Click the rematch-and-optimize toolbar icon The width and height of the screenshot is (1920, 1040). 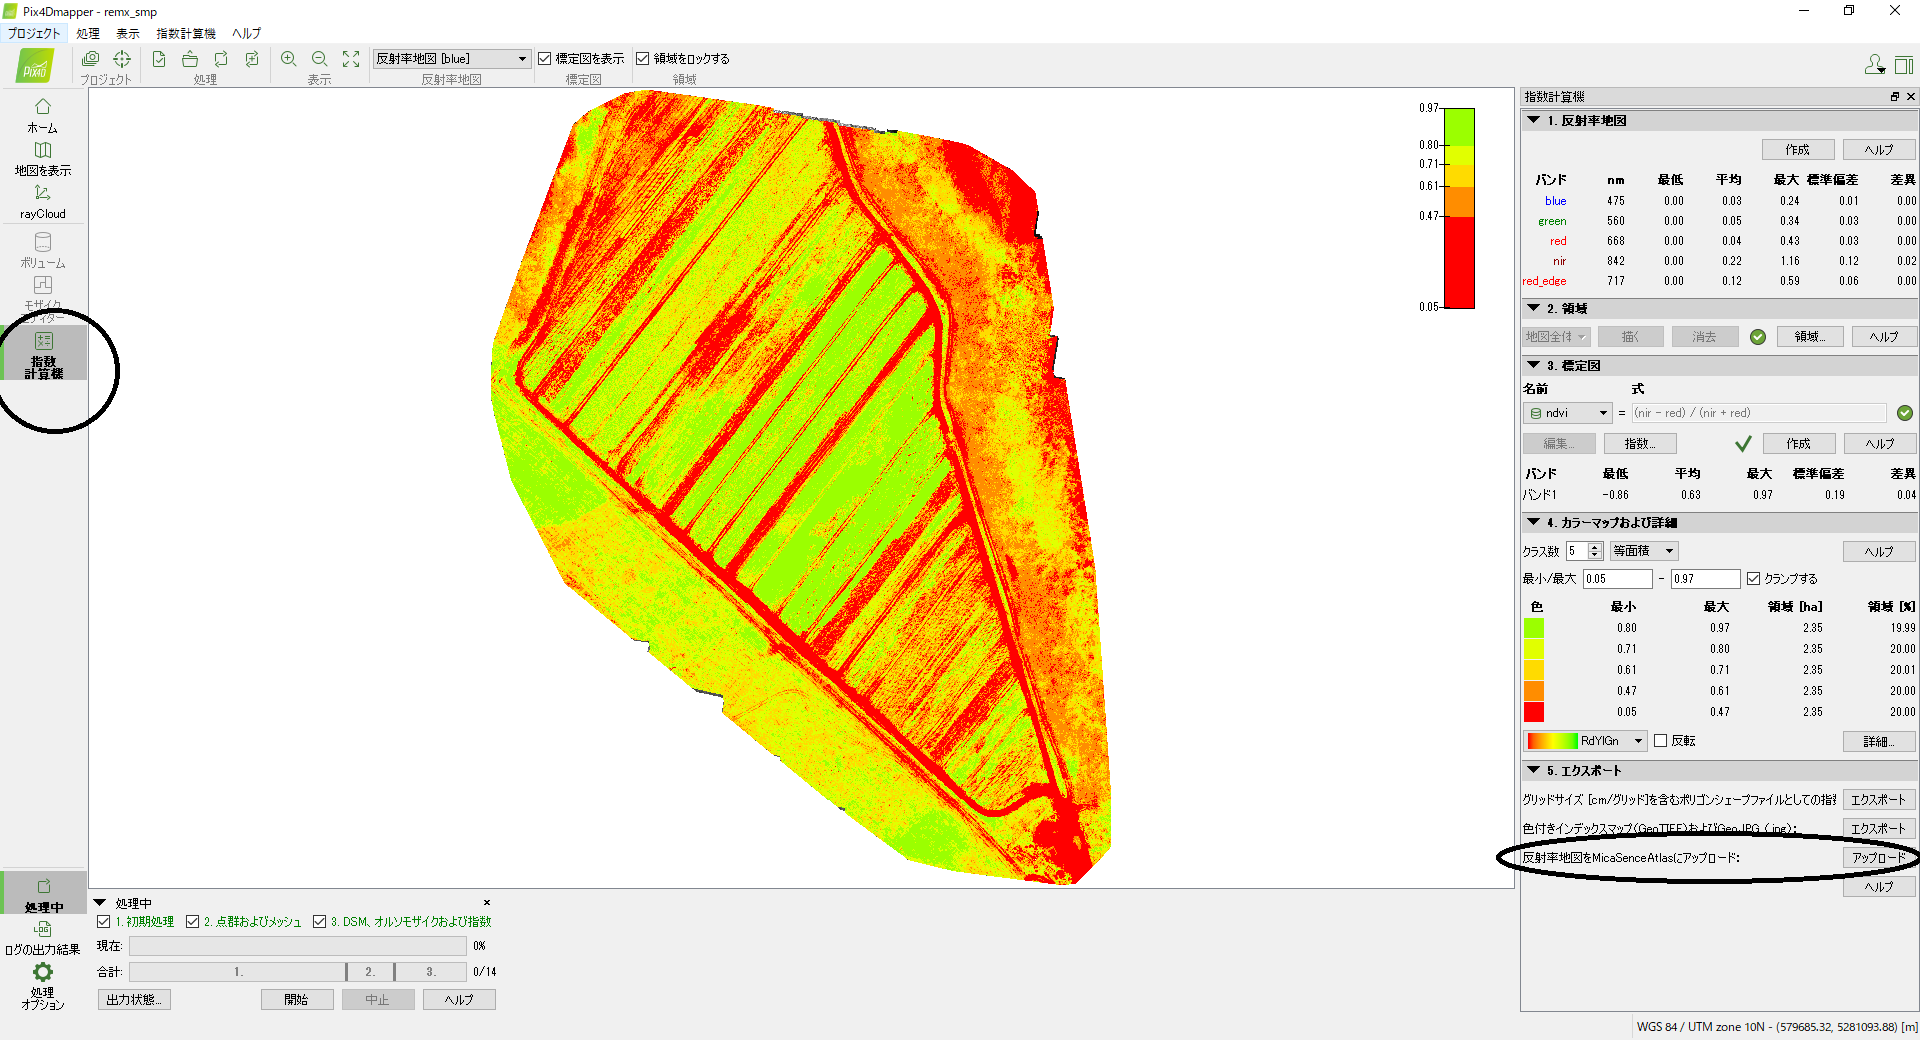pyautogui.click(x=252, y=59)
